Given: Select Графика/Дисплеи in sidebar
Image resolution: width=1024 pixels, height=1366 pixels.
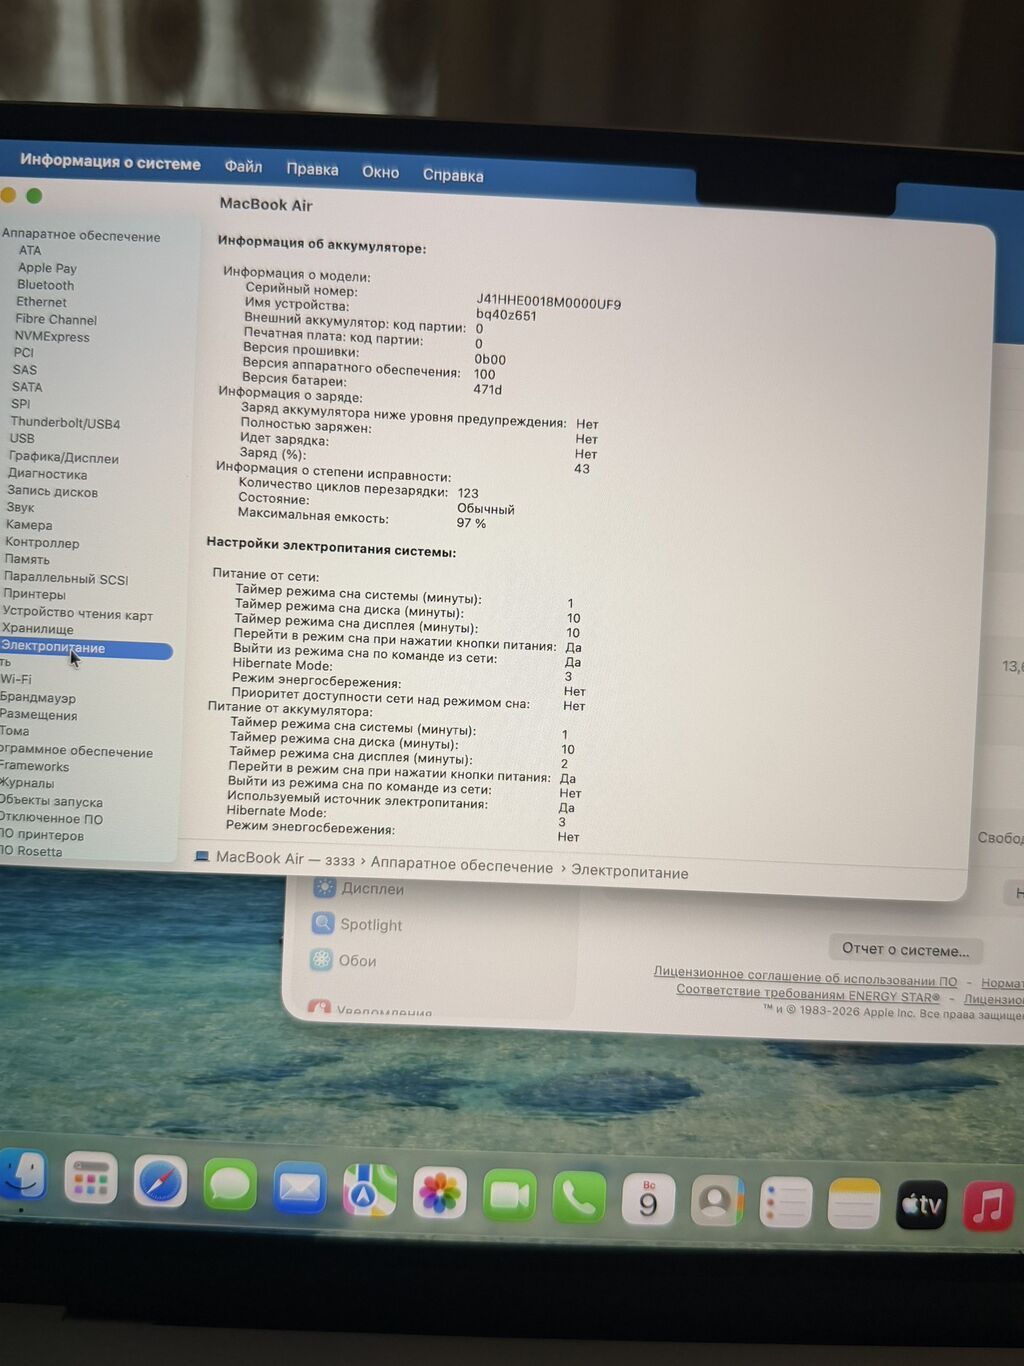Looking at the screenshot, I should pyautogui.click(x=63, y=457).
